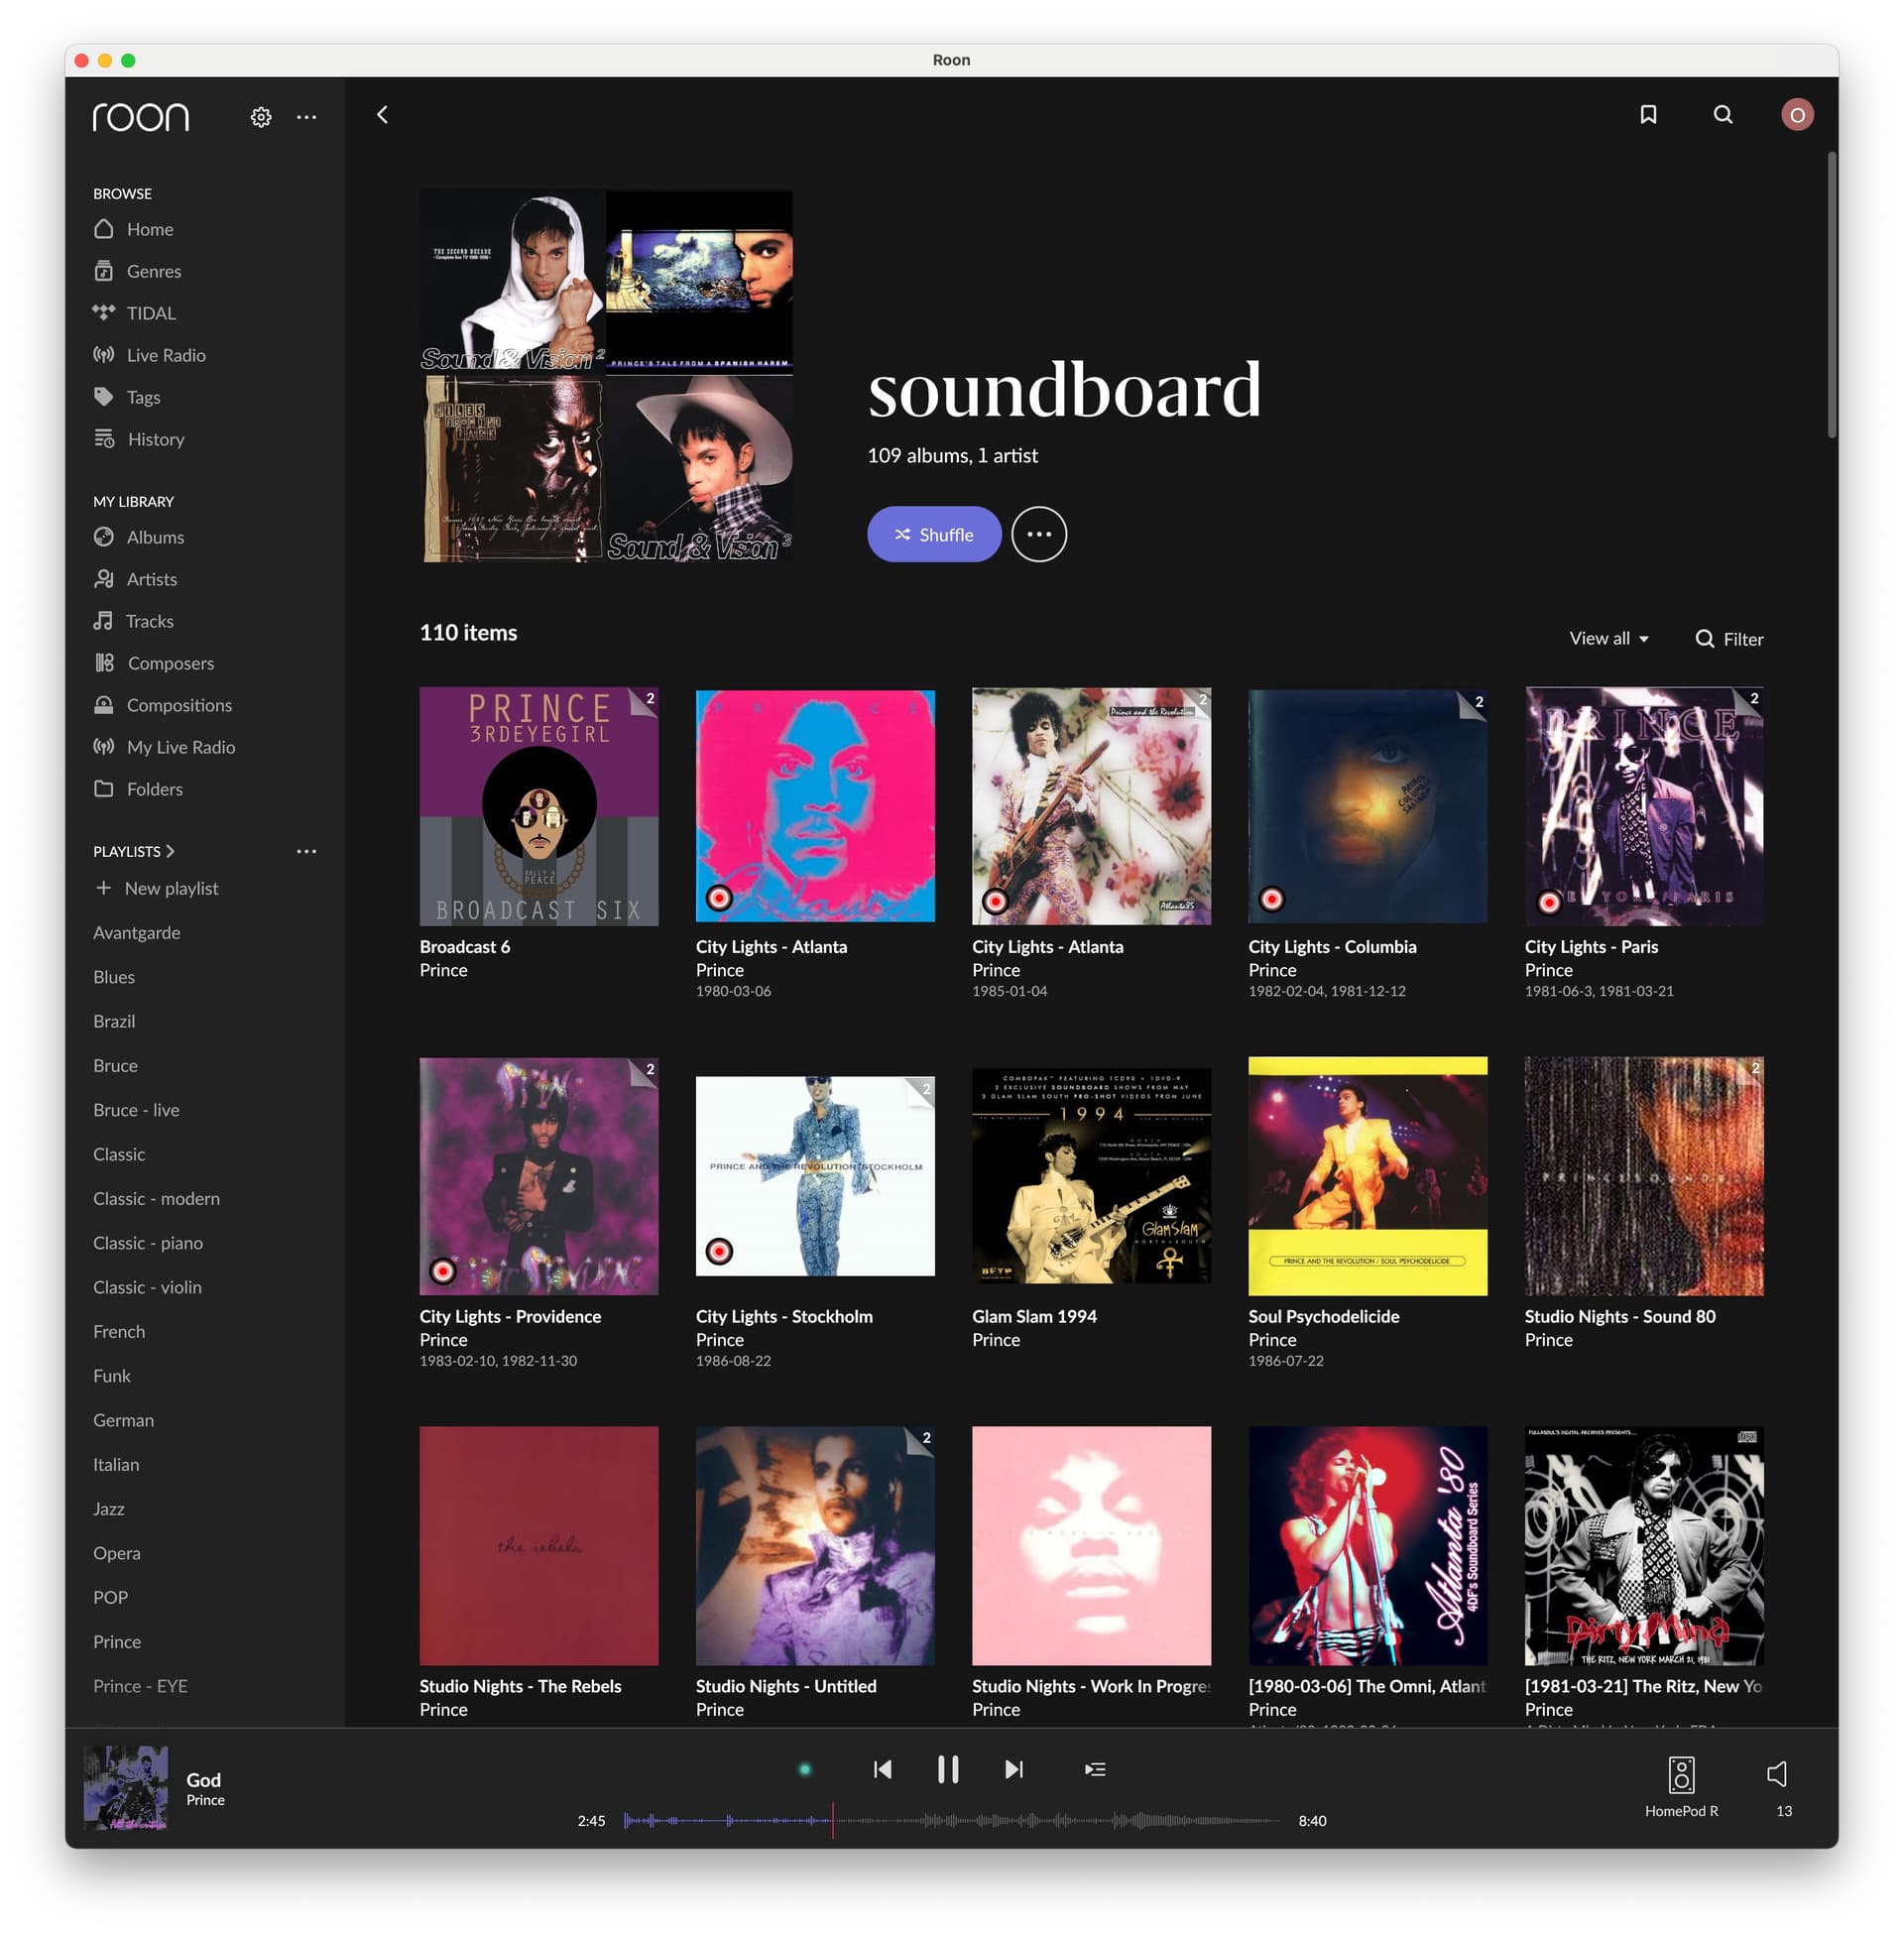Open playlists more options dots
Image resolution: width=1904 pixels, height=1935 pixels.
(x=307, y=851)
